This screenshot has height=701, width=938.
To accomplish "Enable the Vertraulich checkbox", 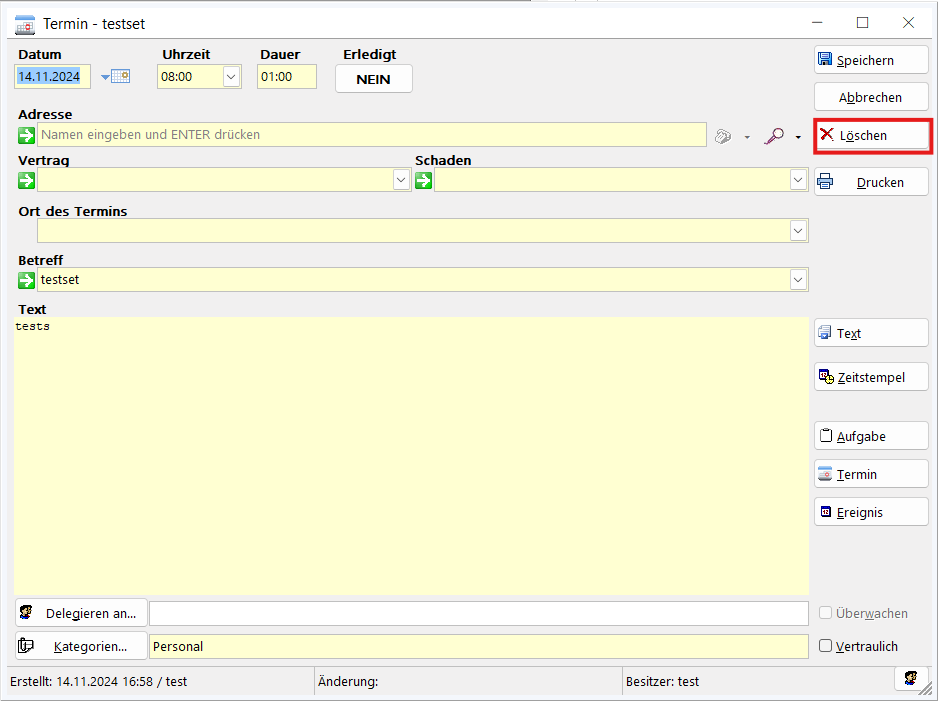I will click(x=826, y=646).
